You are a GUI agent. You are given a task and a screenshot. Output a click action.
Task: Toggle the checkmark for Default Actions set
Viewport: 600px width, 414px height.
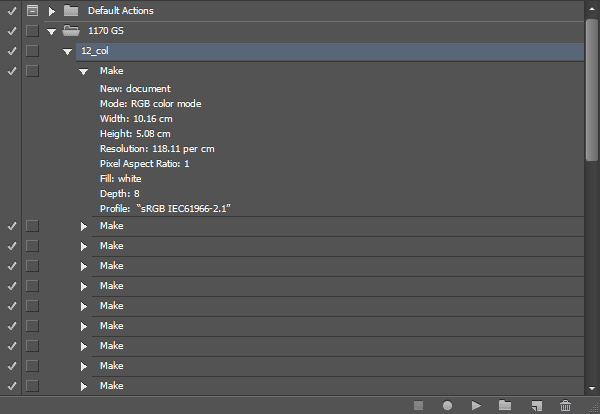(11, 11)
